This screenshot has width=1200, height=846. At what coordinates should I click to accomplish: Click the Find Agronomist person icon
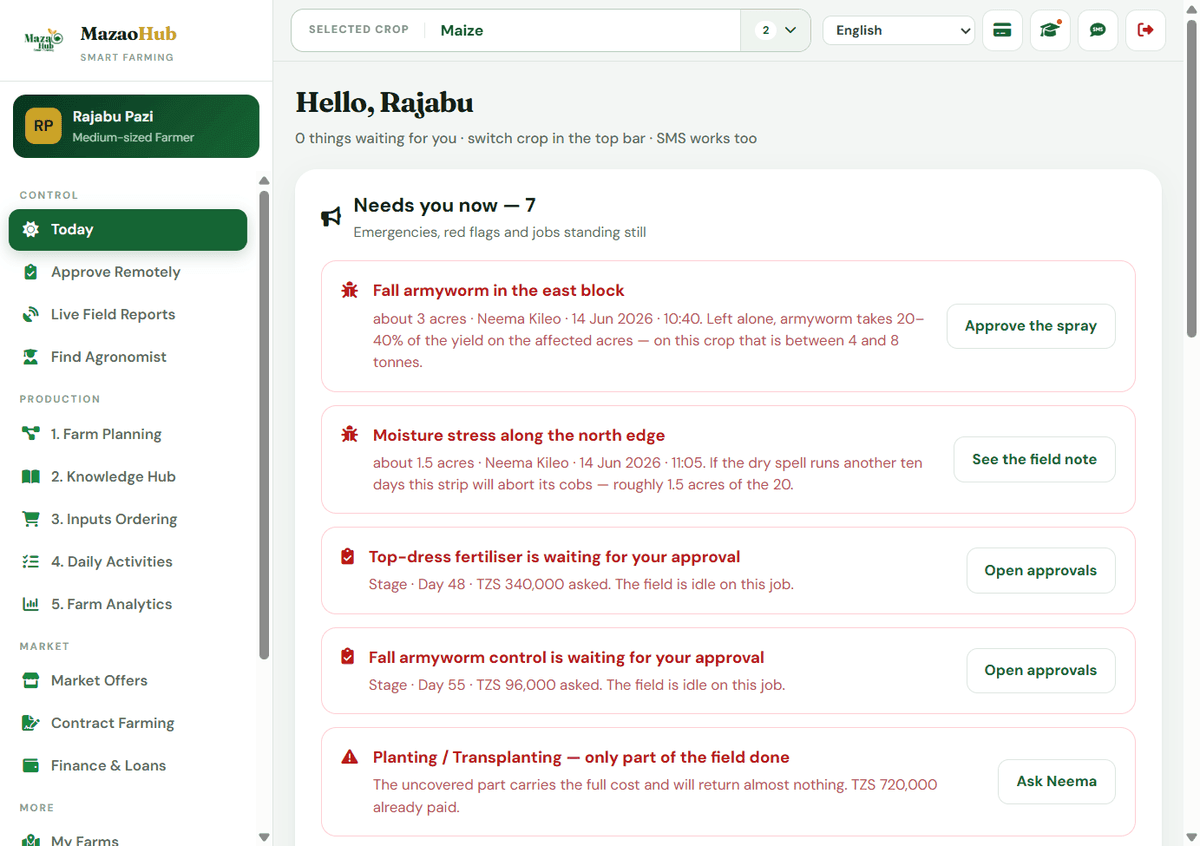[x=31, y=357]
